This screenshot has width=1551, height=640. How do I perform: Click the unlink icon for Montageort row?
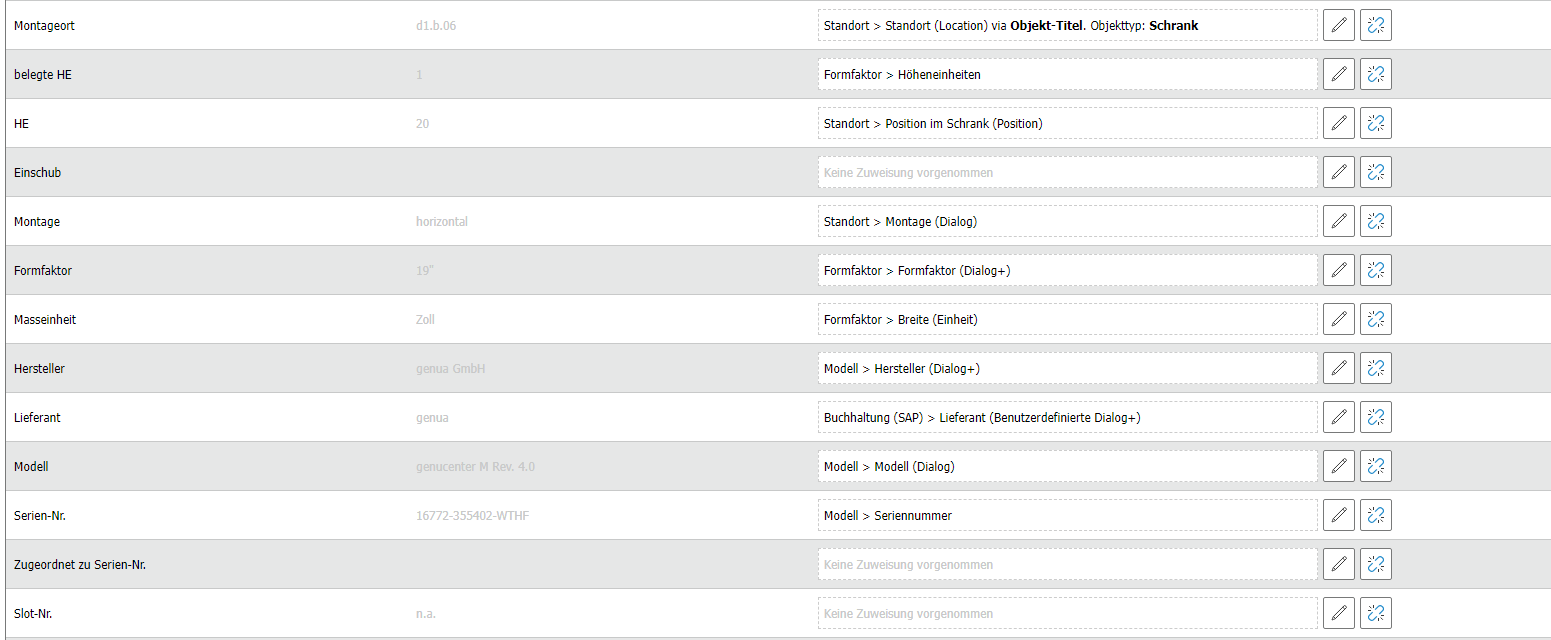[x=1376, y=25]
